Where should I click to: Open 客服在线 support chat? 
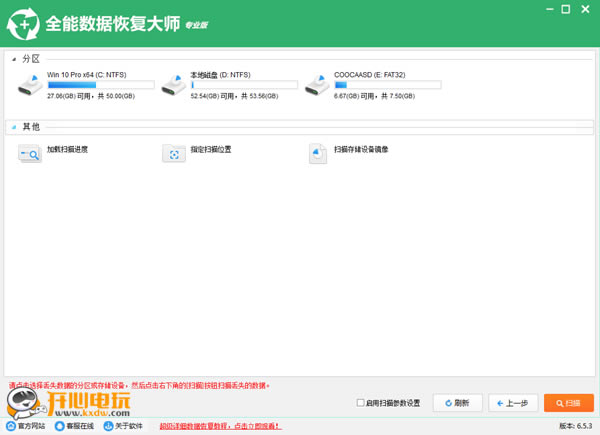pyautogui.click(x=76, y=425)
